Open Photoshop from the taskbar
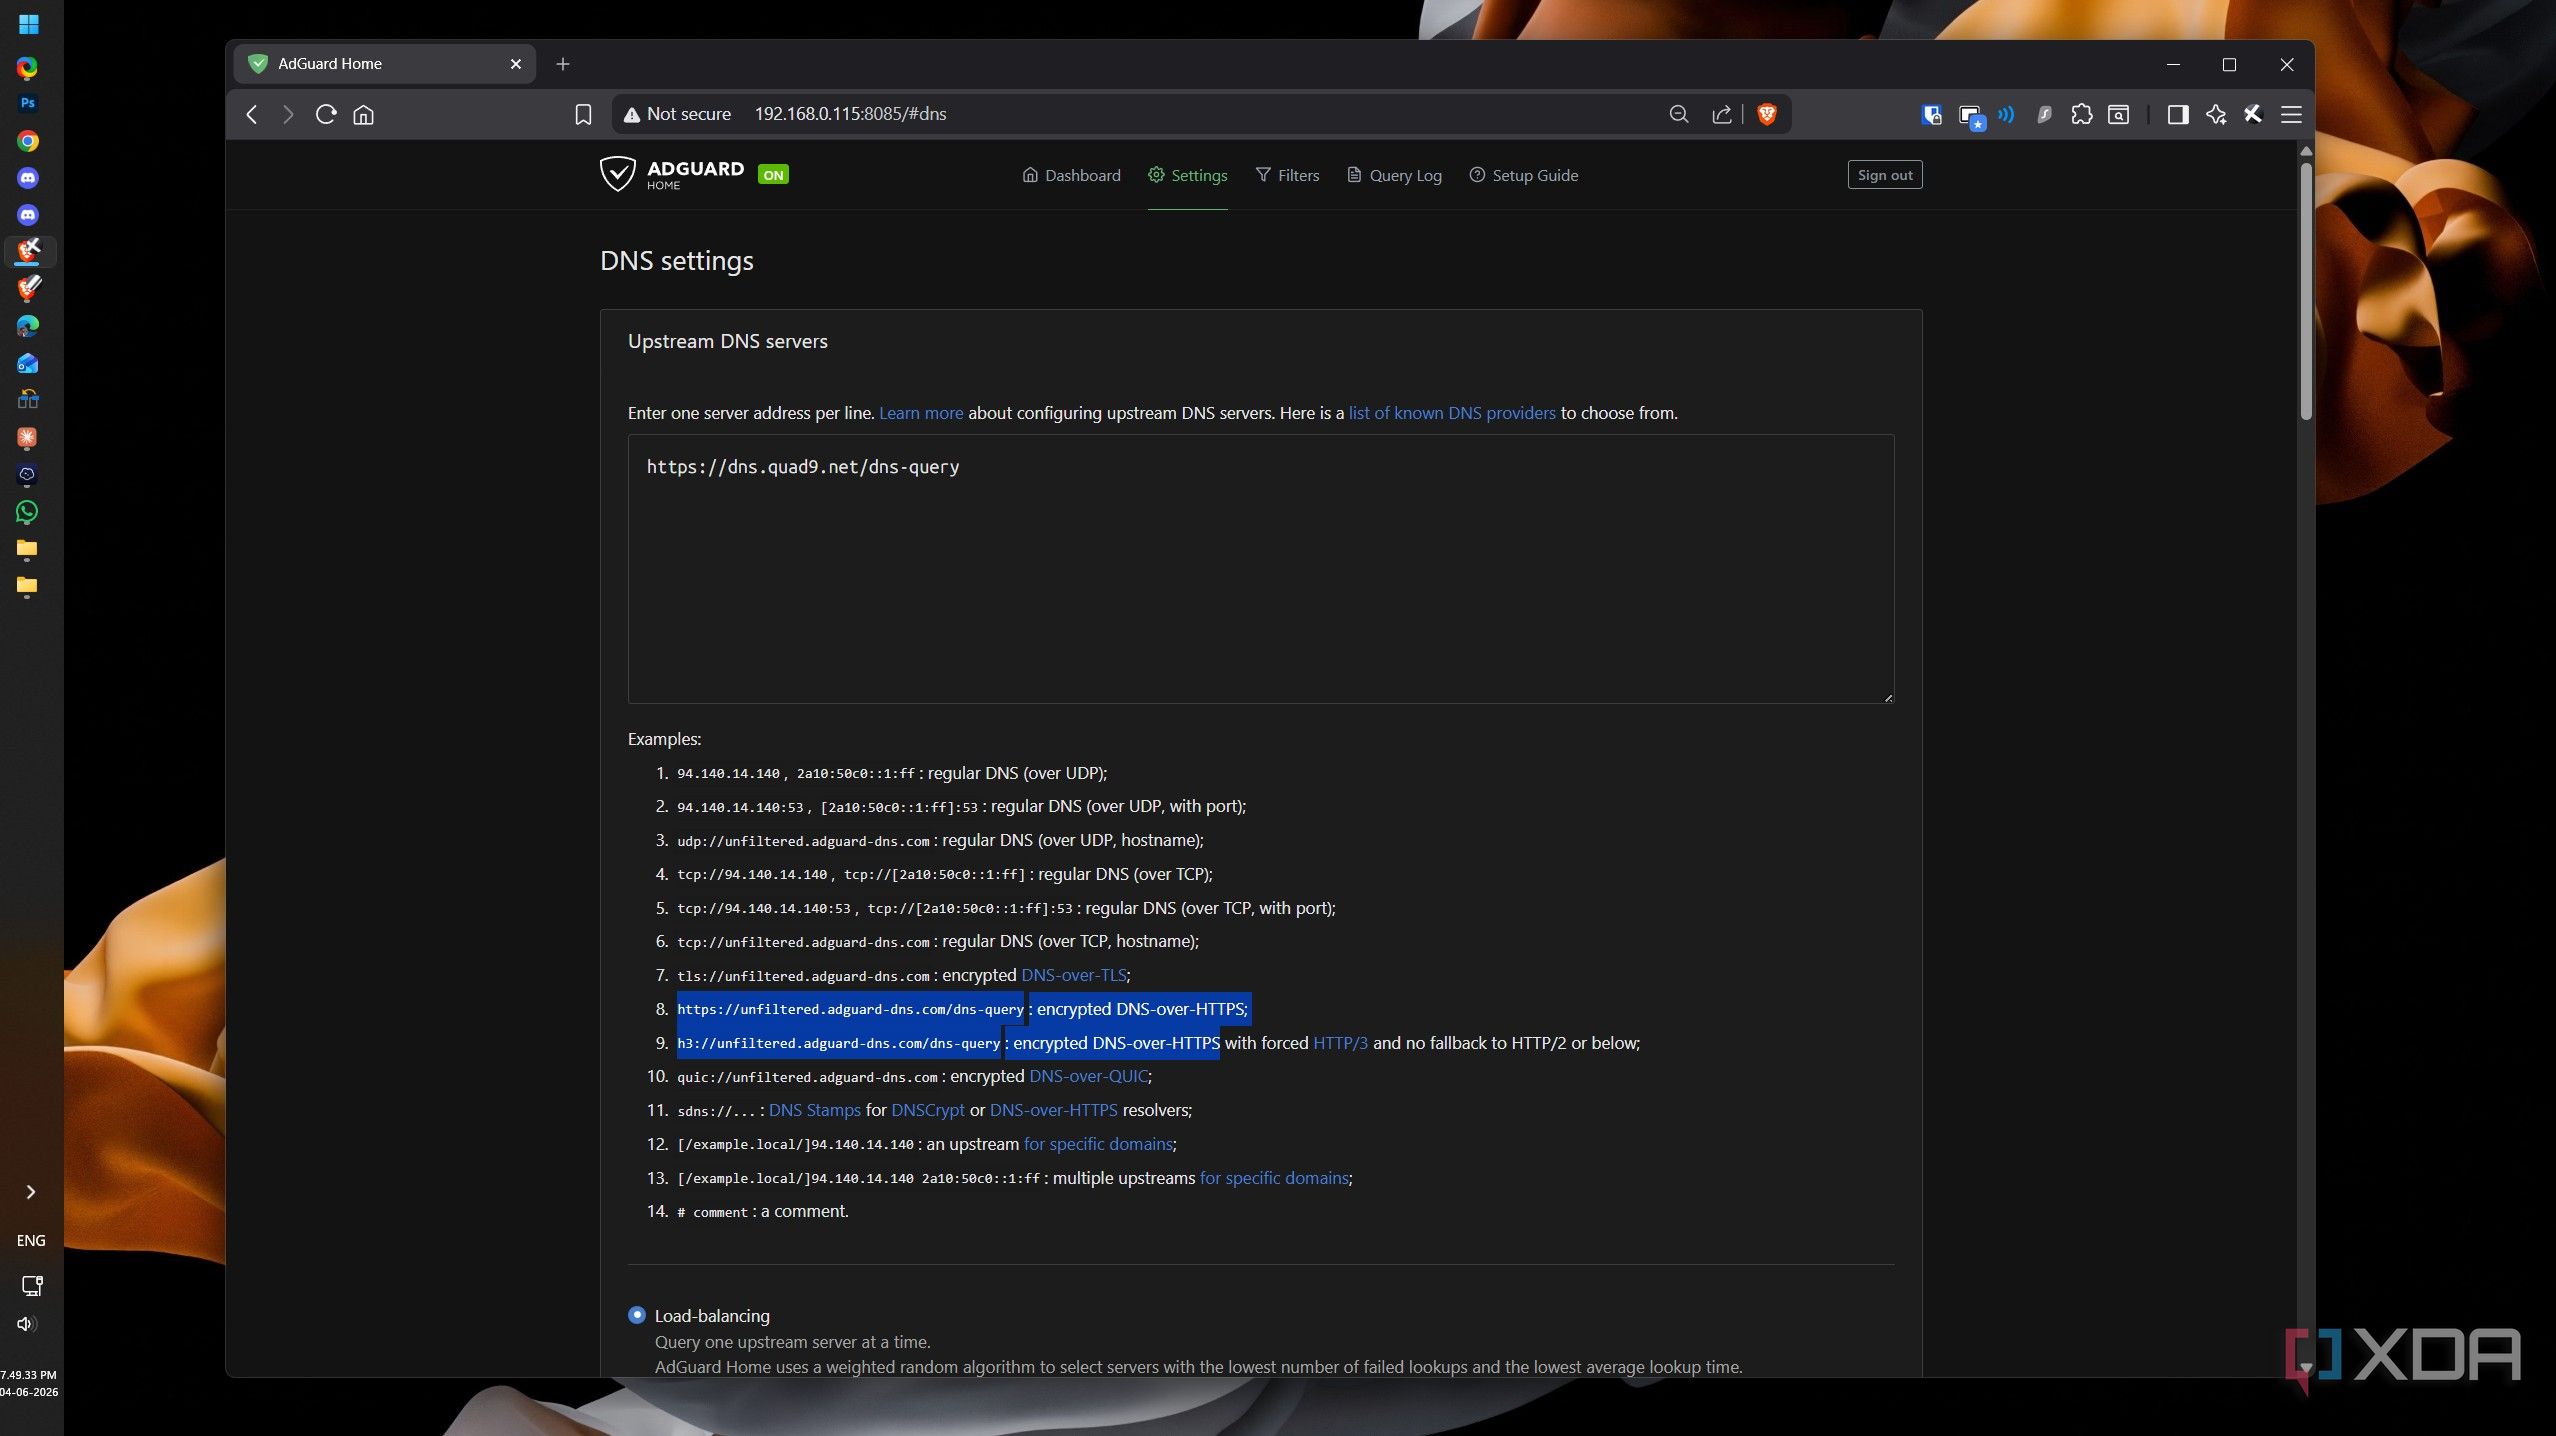The height and width of the screenshot is (1436, 2556). pyautogui.click(x=27, y=103)
